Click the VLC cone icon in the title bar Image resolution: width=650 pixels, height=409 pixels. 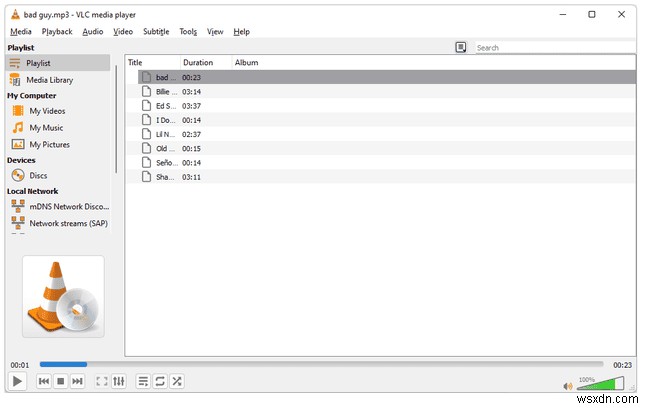[15, 15]
